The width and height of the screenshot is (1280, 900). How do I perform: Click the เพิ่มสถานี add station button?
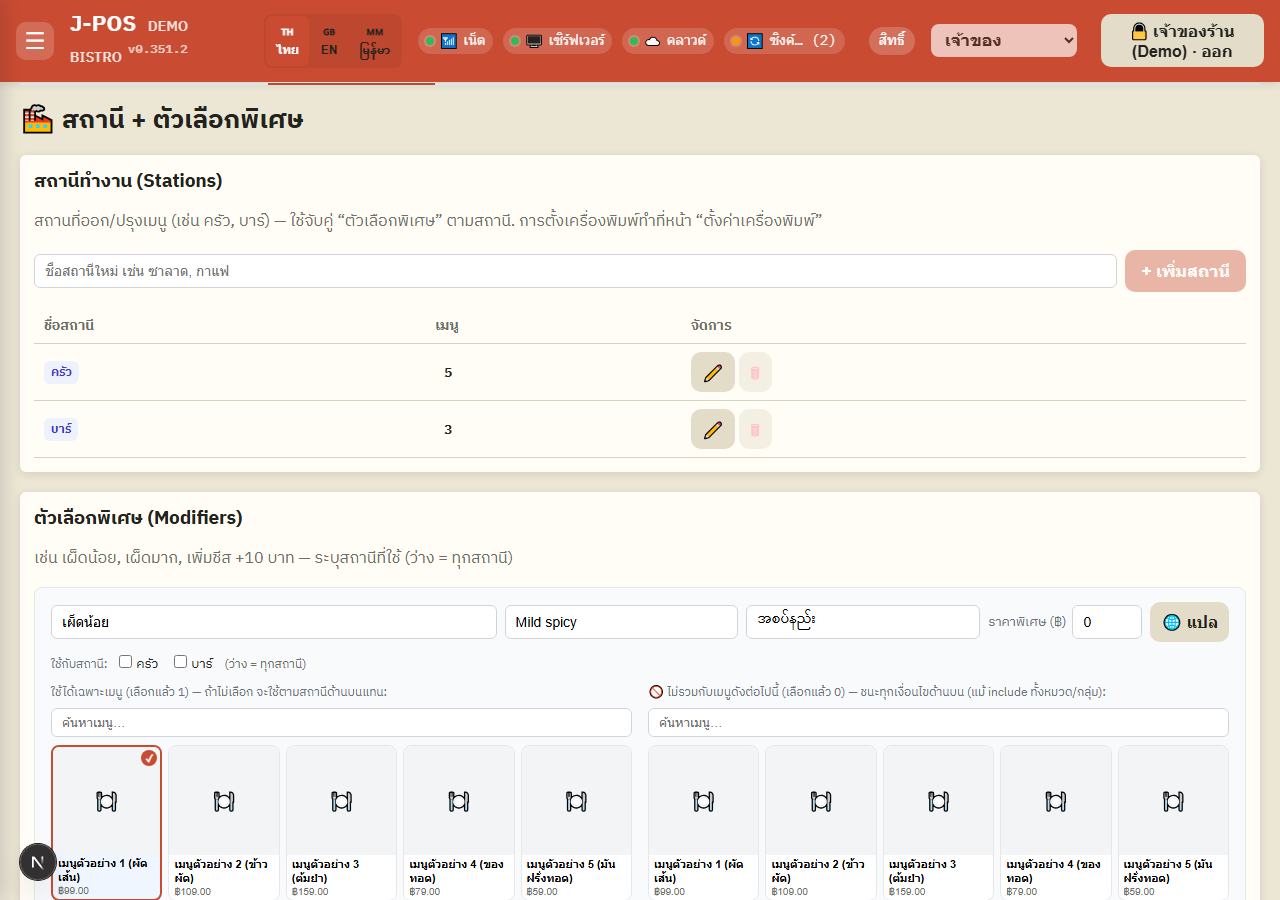pos(1185,271)
